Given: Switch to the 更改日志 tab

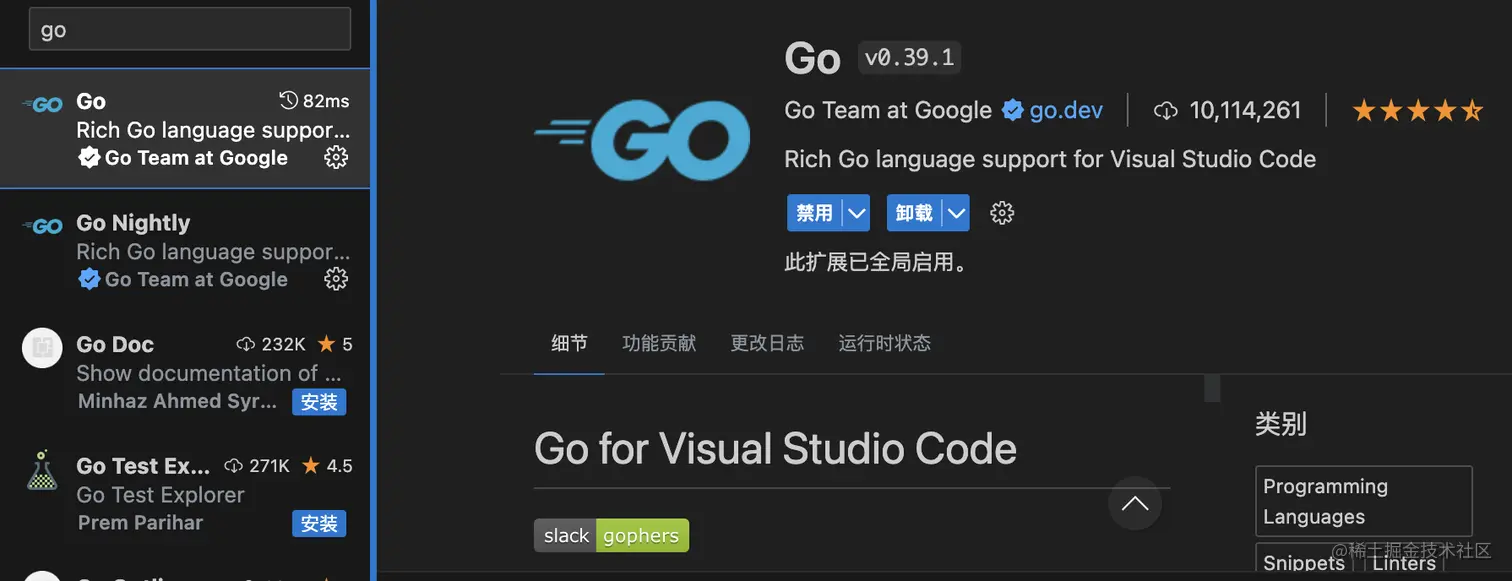Looking at the screenshot, I should (767, 342).
